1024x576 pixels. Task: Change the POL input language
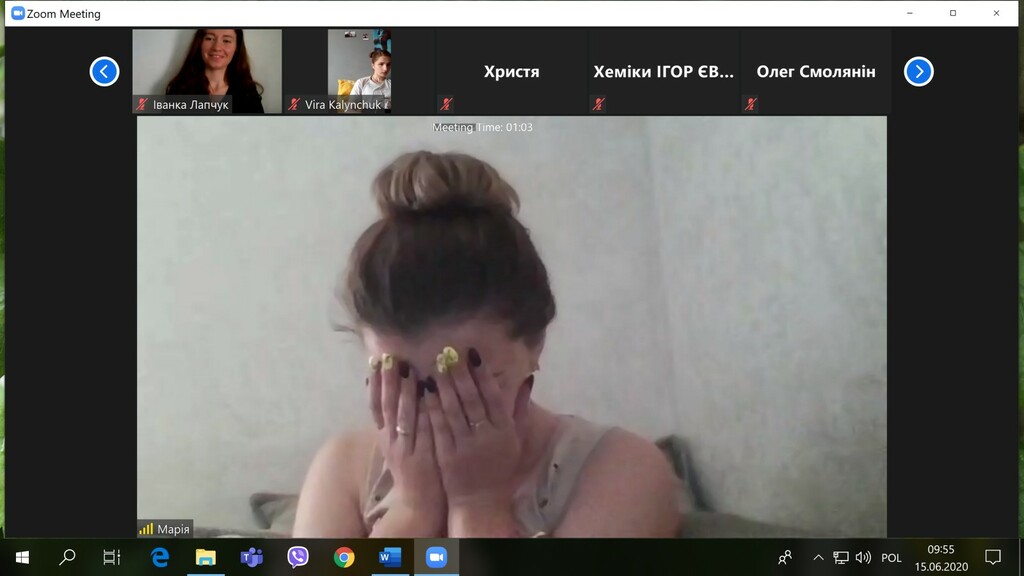coord(891,558)
